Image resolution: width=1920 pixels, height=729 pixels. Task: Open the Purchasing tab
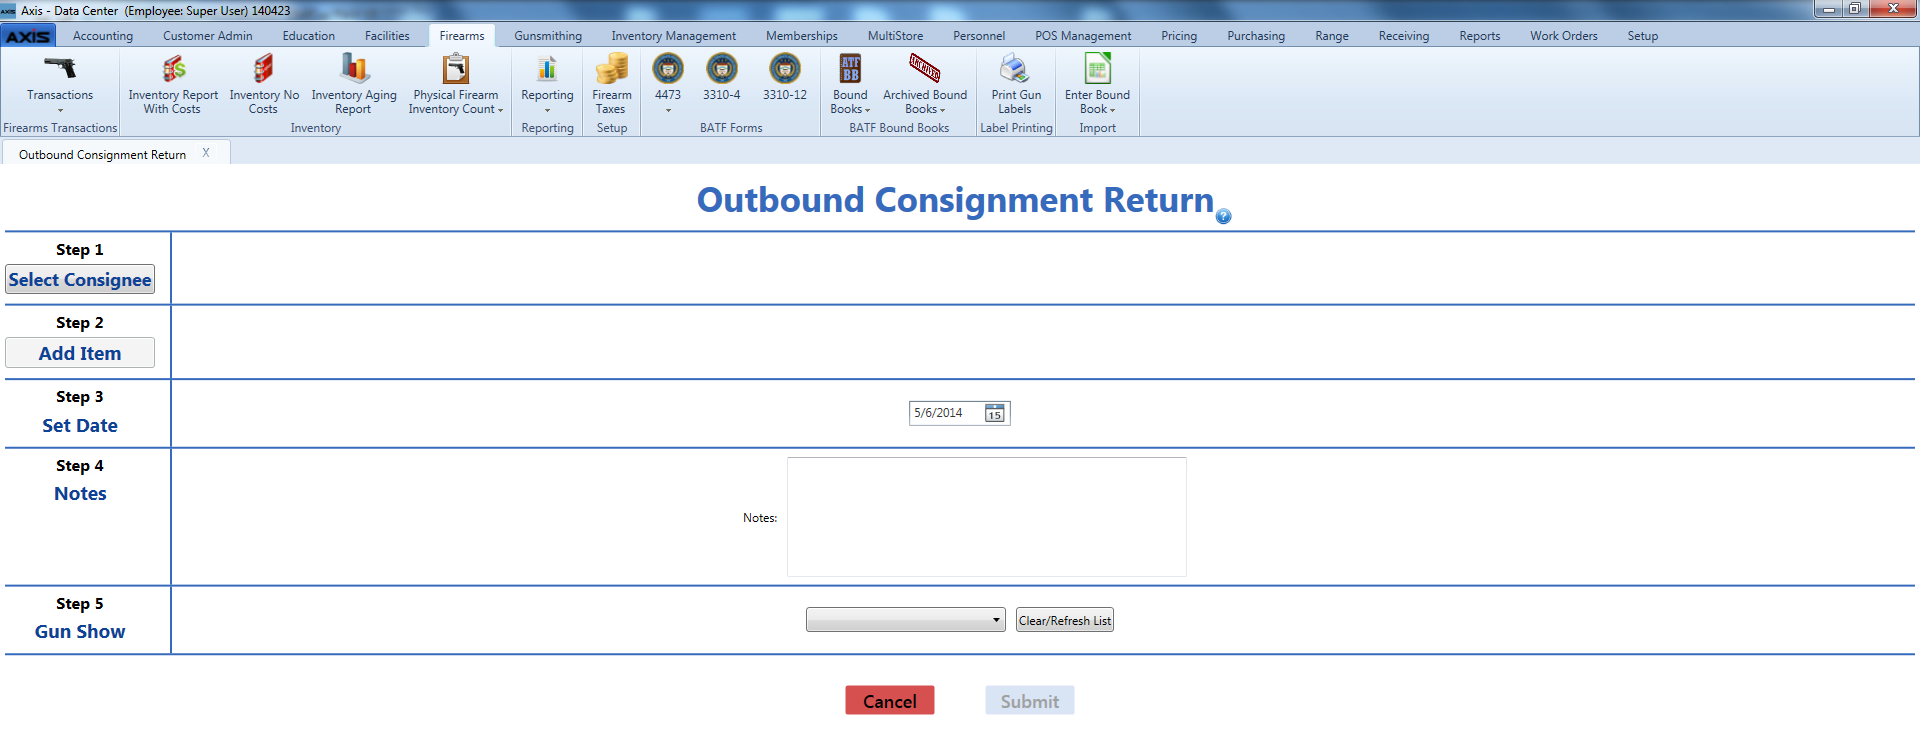[1256, 36]
